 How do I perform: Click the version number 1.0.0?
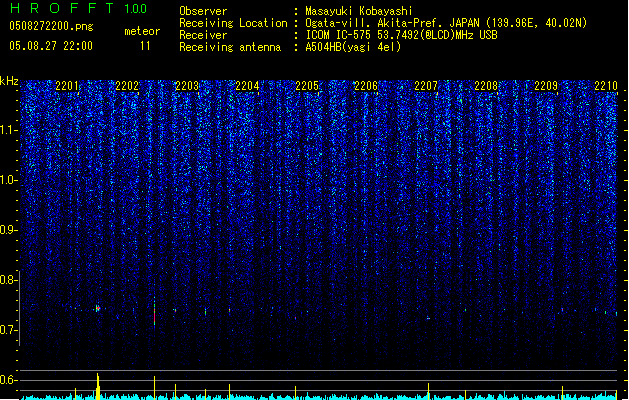coord(136,9)
